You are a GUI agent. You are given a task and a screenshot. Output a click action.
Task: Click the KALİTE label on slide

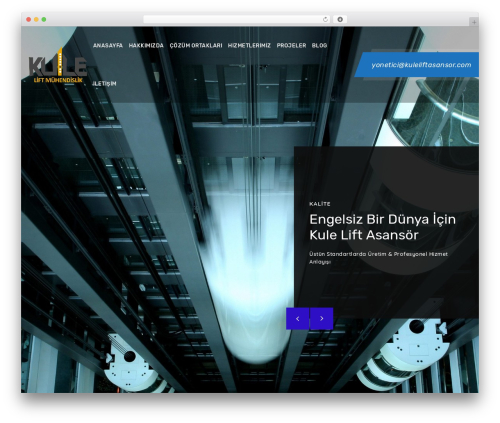coord(320,204)
